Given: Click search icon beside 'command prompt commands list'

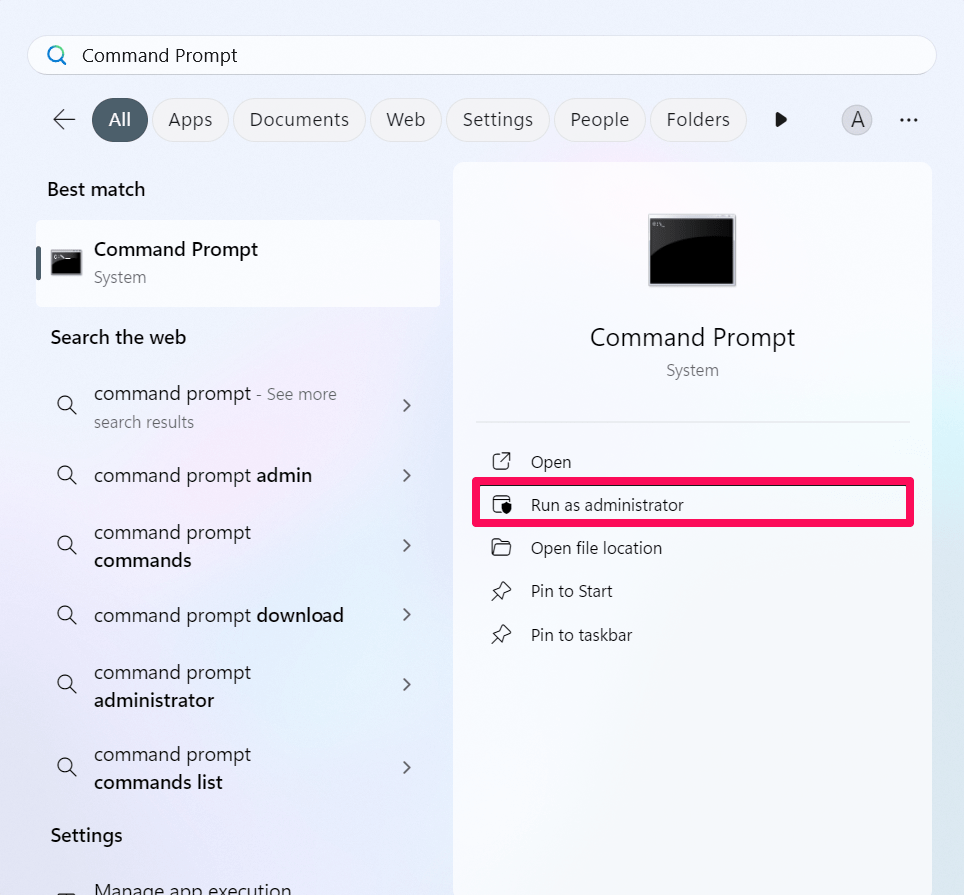Looking at the screenshot, I should tap(66, 767).
